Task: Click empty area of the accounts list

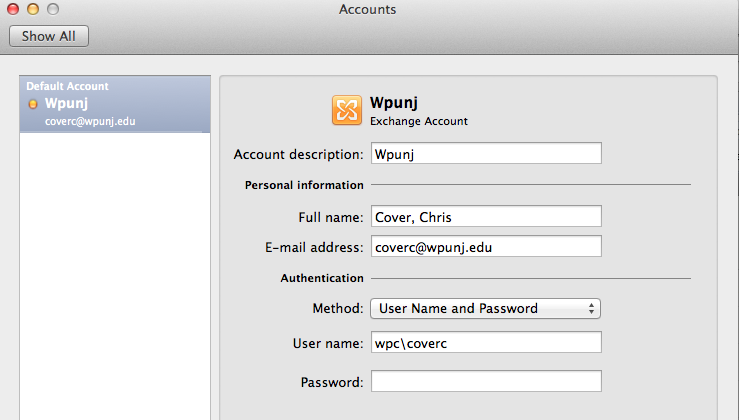Action: click(115, 270)
